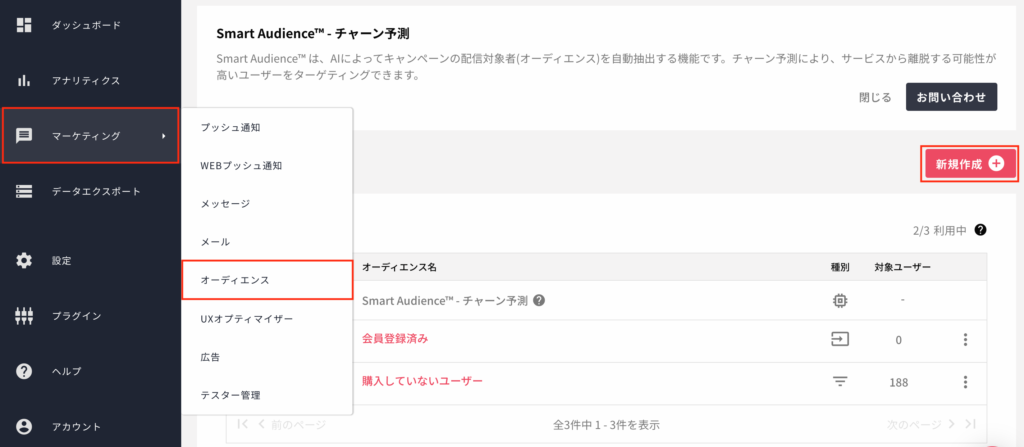This screenshot has height=447, width=1024.
Task: Click the 新規作成 button
Action: (x=970, y=164)
